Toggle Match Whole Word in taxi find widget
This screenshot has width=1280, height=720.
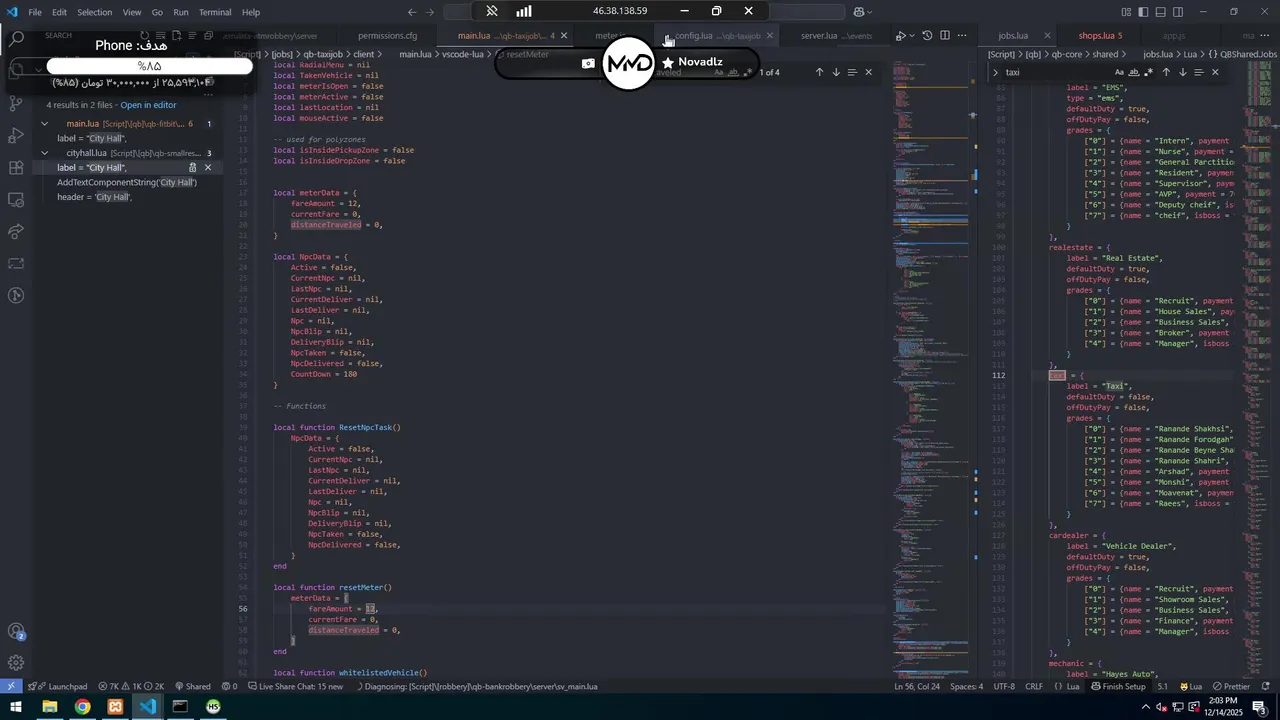[1133, 72]
